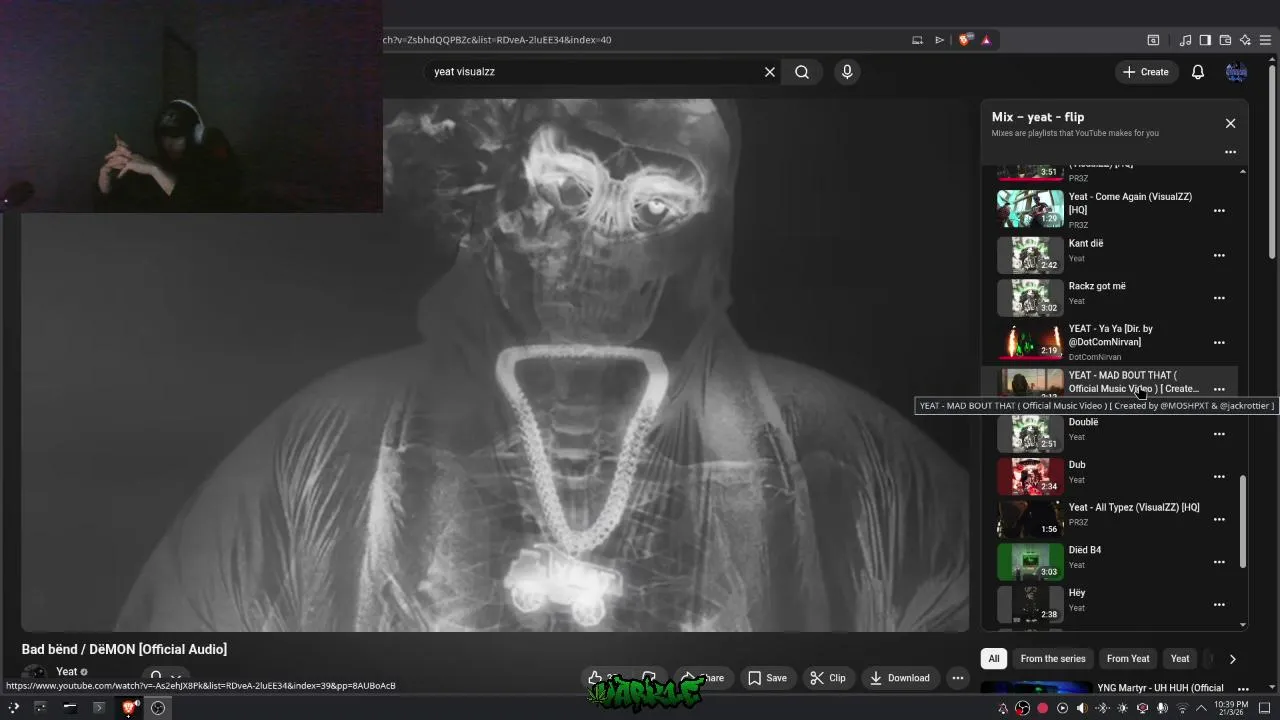Screen dimensions: 1280x720
Task: Play Kant dië from the mix
Action: [1030, 255]
